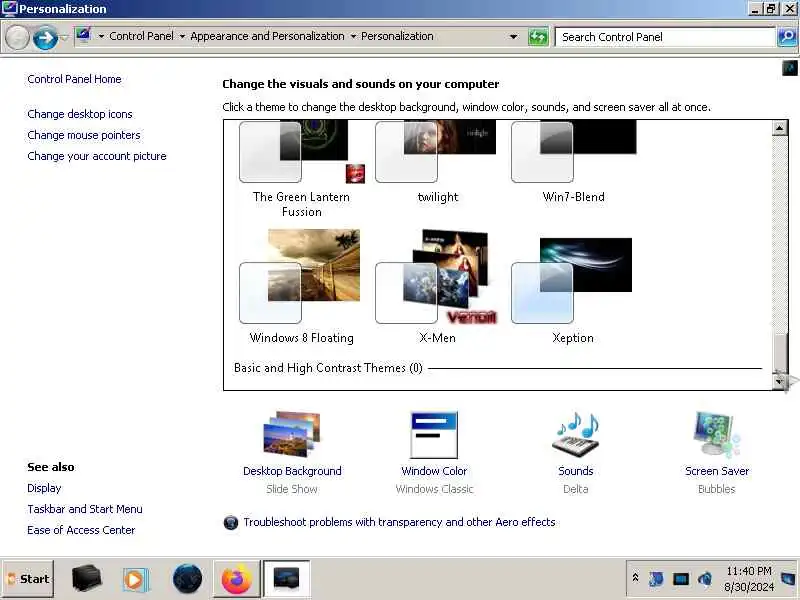800x600 pixels.
Task: Click Appearance and Personalization breadcrumb
Action: tap(267, 36)
